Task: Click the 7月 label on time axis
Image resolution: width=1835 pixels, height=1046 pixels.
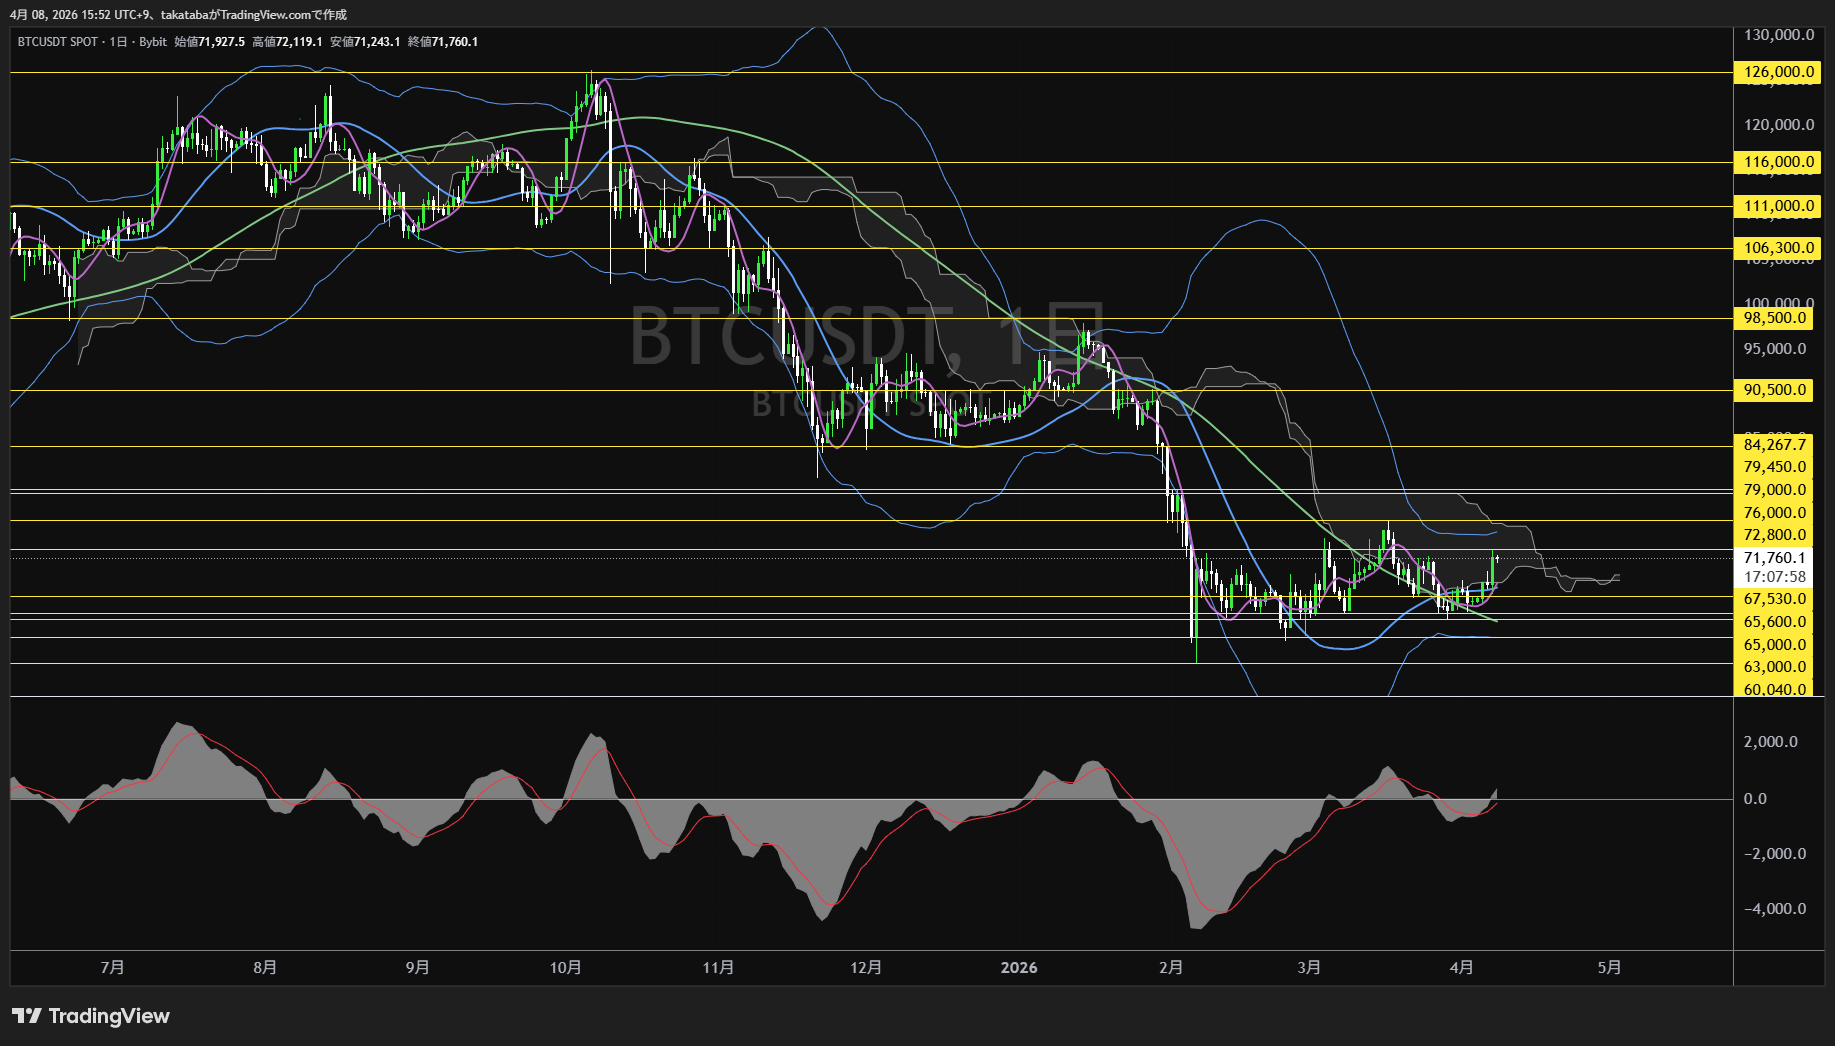Action: 113,968
